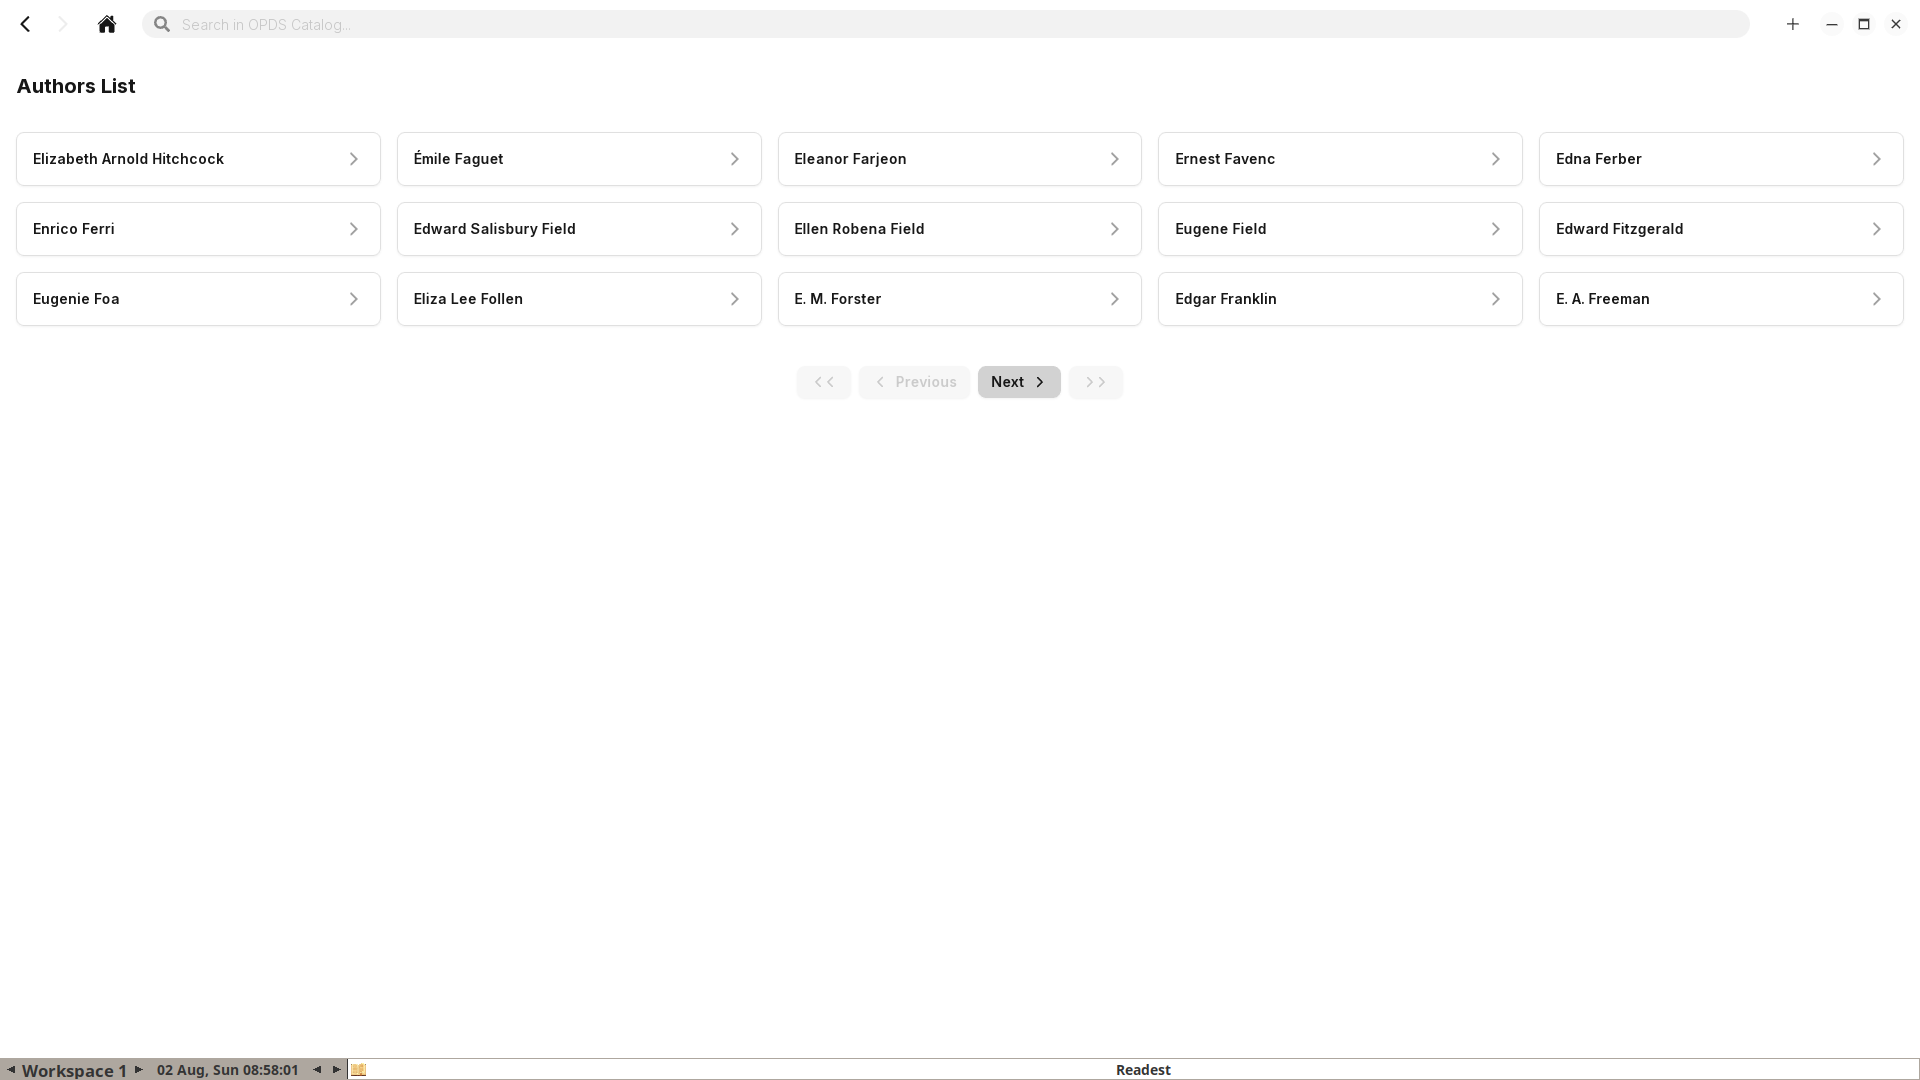Minimize the Readest window
This screenshot has height=1080, width=1920.
point(1832,24)
